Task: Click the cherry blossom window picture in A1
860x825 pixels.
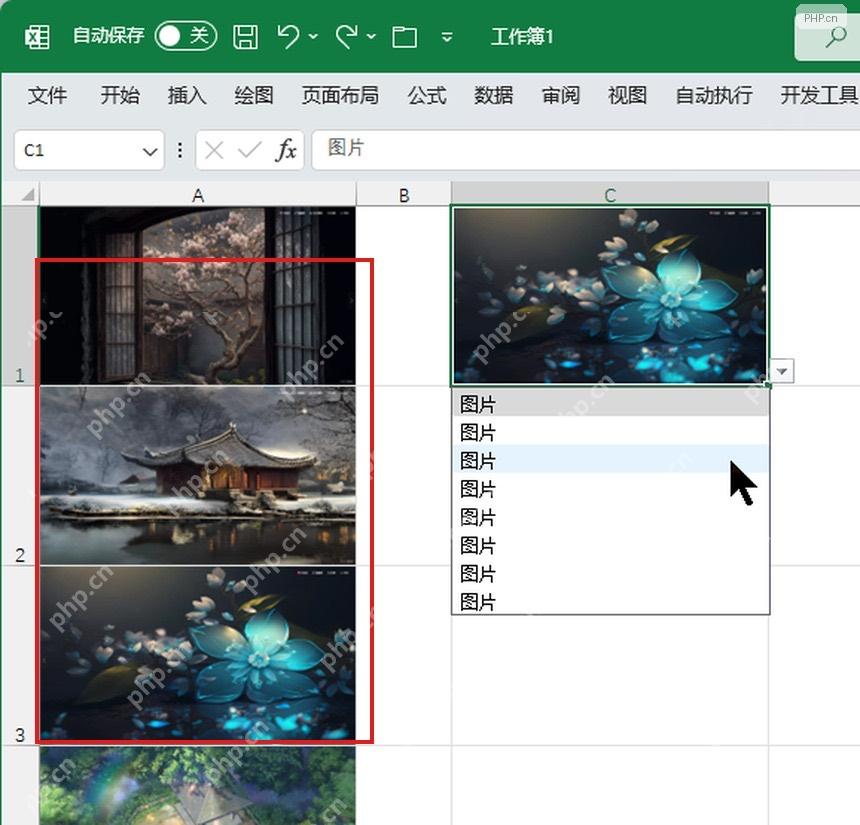Action: [x=198, y=296]
